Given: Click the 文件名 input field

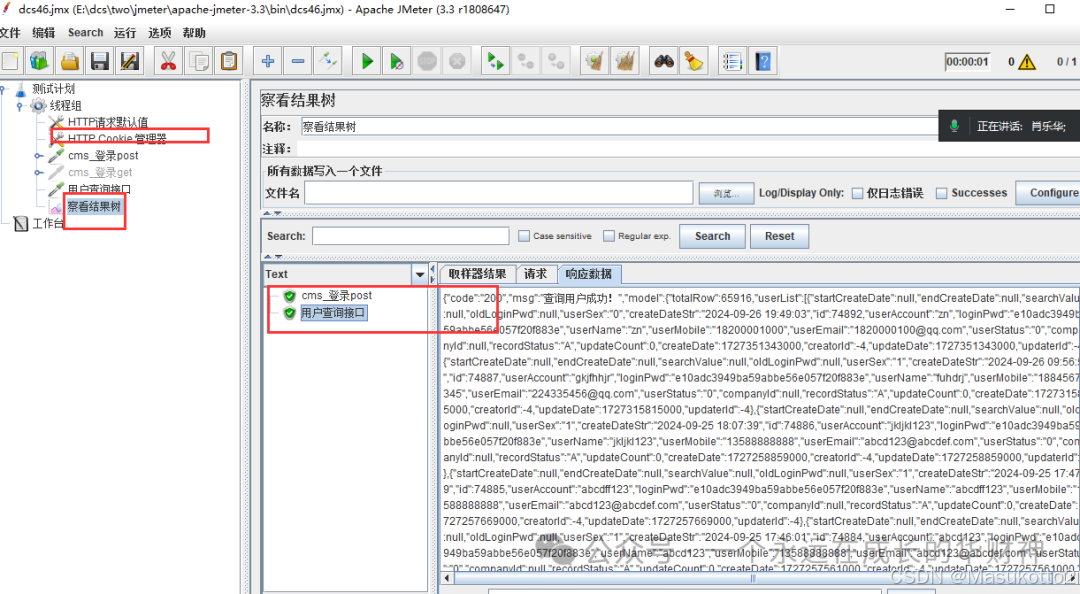Looking at the screenshot, I should (499, 193).
